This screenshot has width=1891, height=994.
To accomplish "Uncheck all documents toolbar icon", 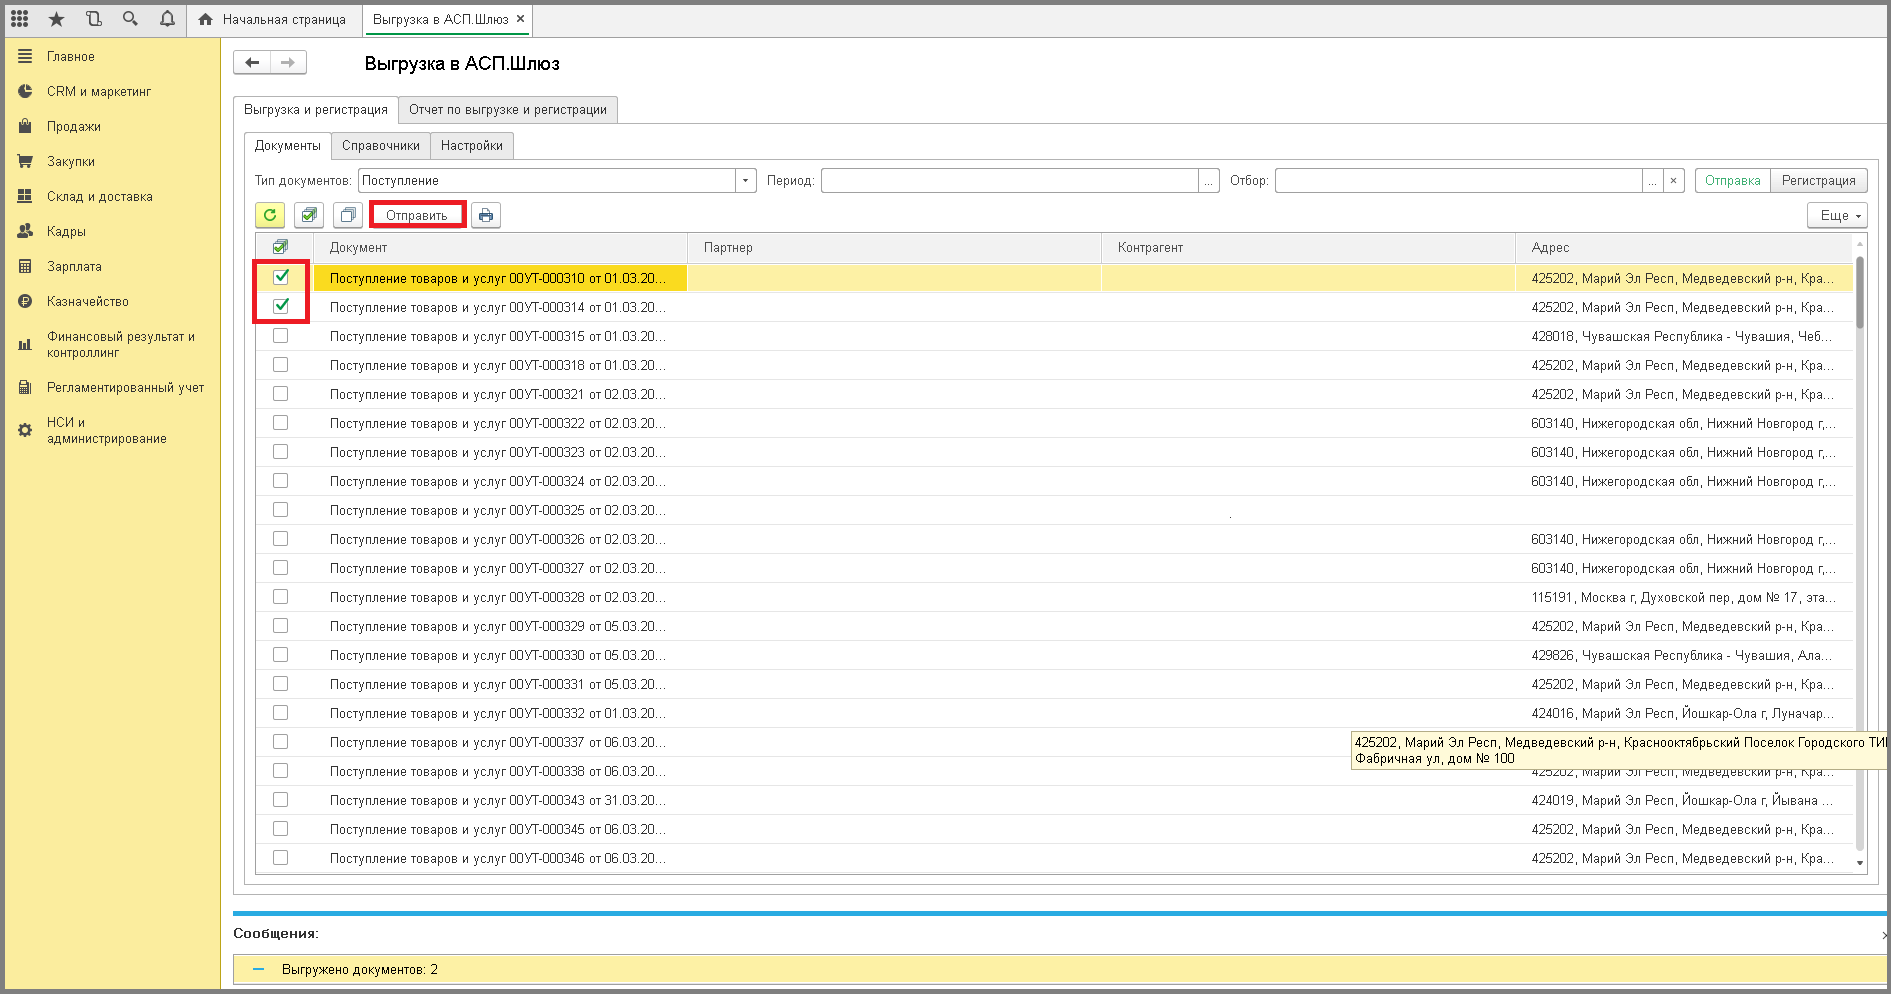I will [x=348, y=215].
